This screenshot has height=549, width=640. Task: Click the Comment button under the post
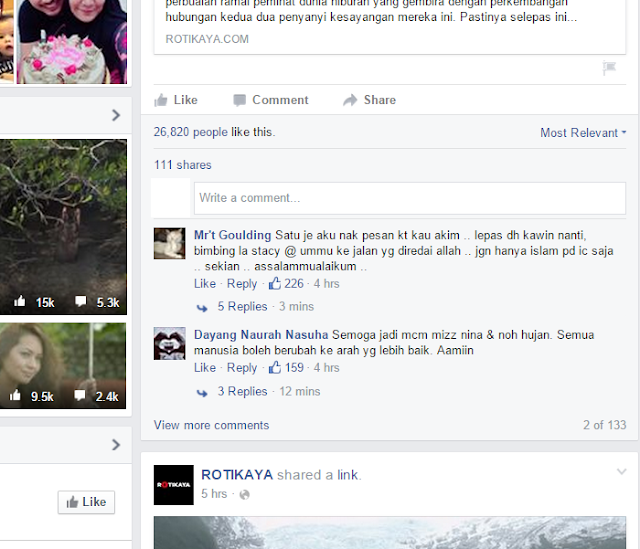(x=271, y=100)
